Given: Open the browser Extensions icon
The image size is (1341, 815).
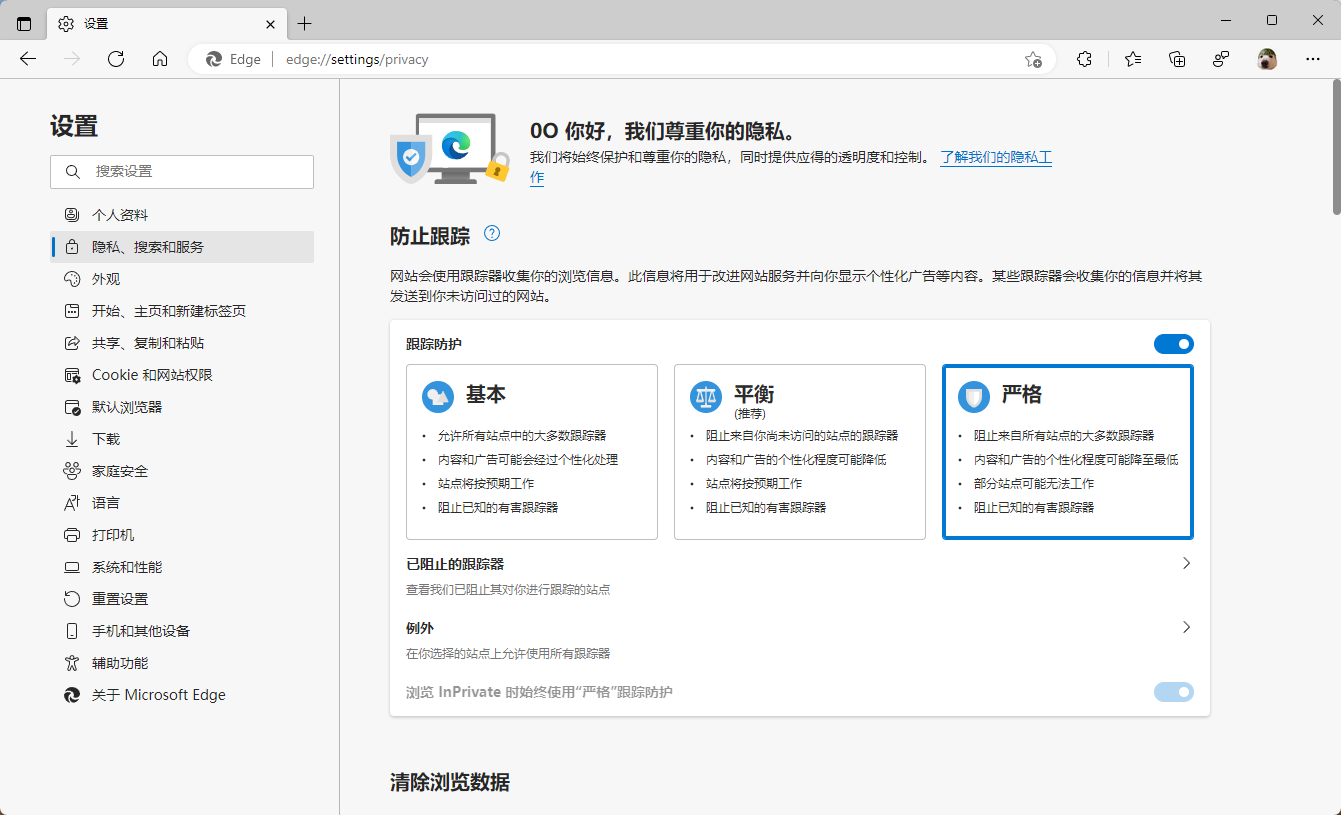Looking at the screenshot, I should (1084, 59).
